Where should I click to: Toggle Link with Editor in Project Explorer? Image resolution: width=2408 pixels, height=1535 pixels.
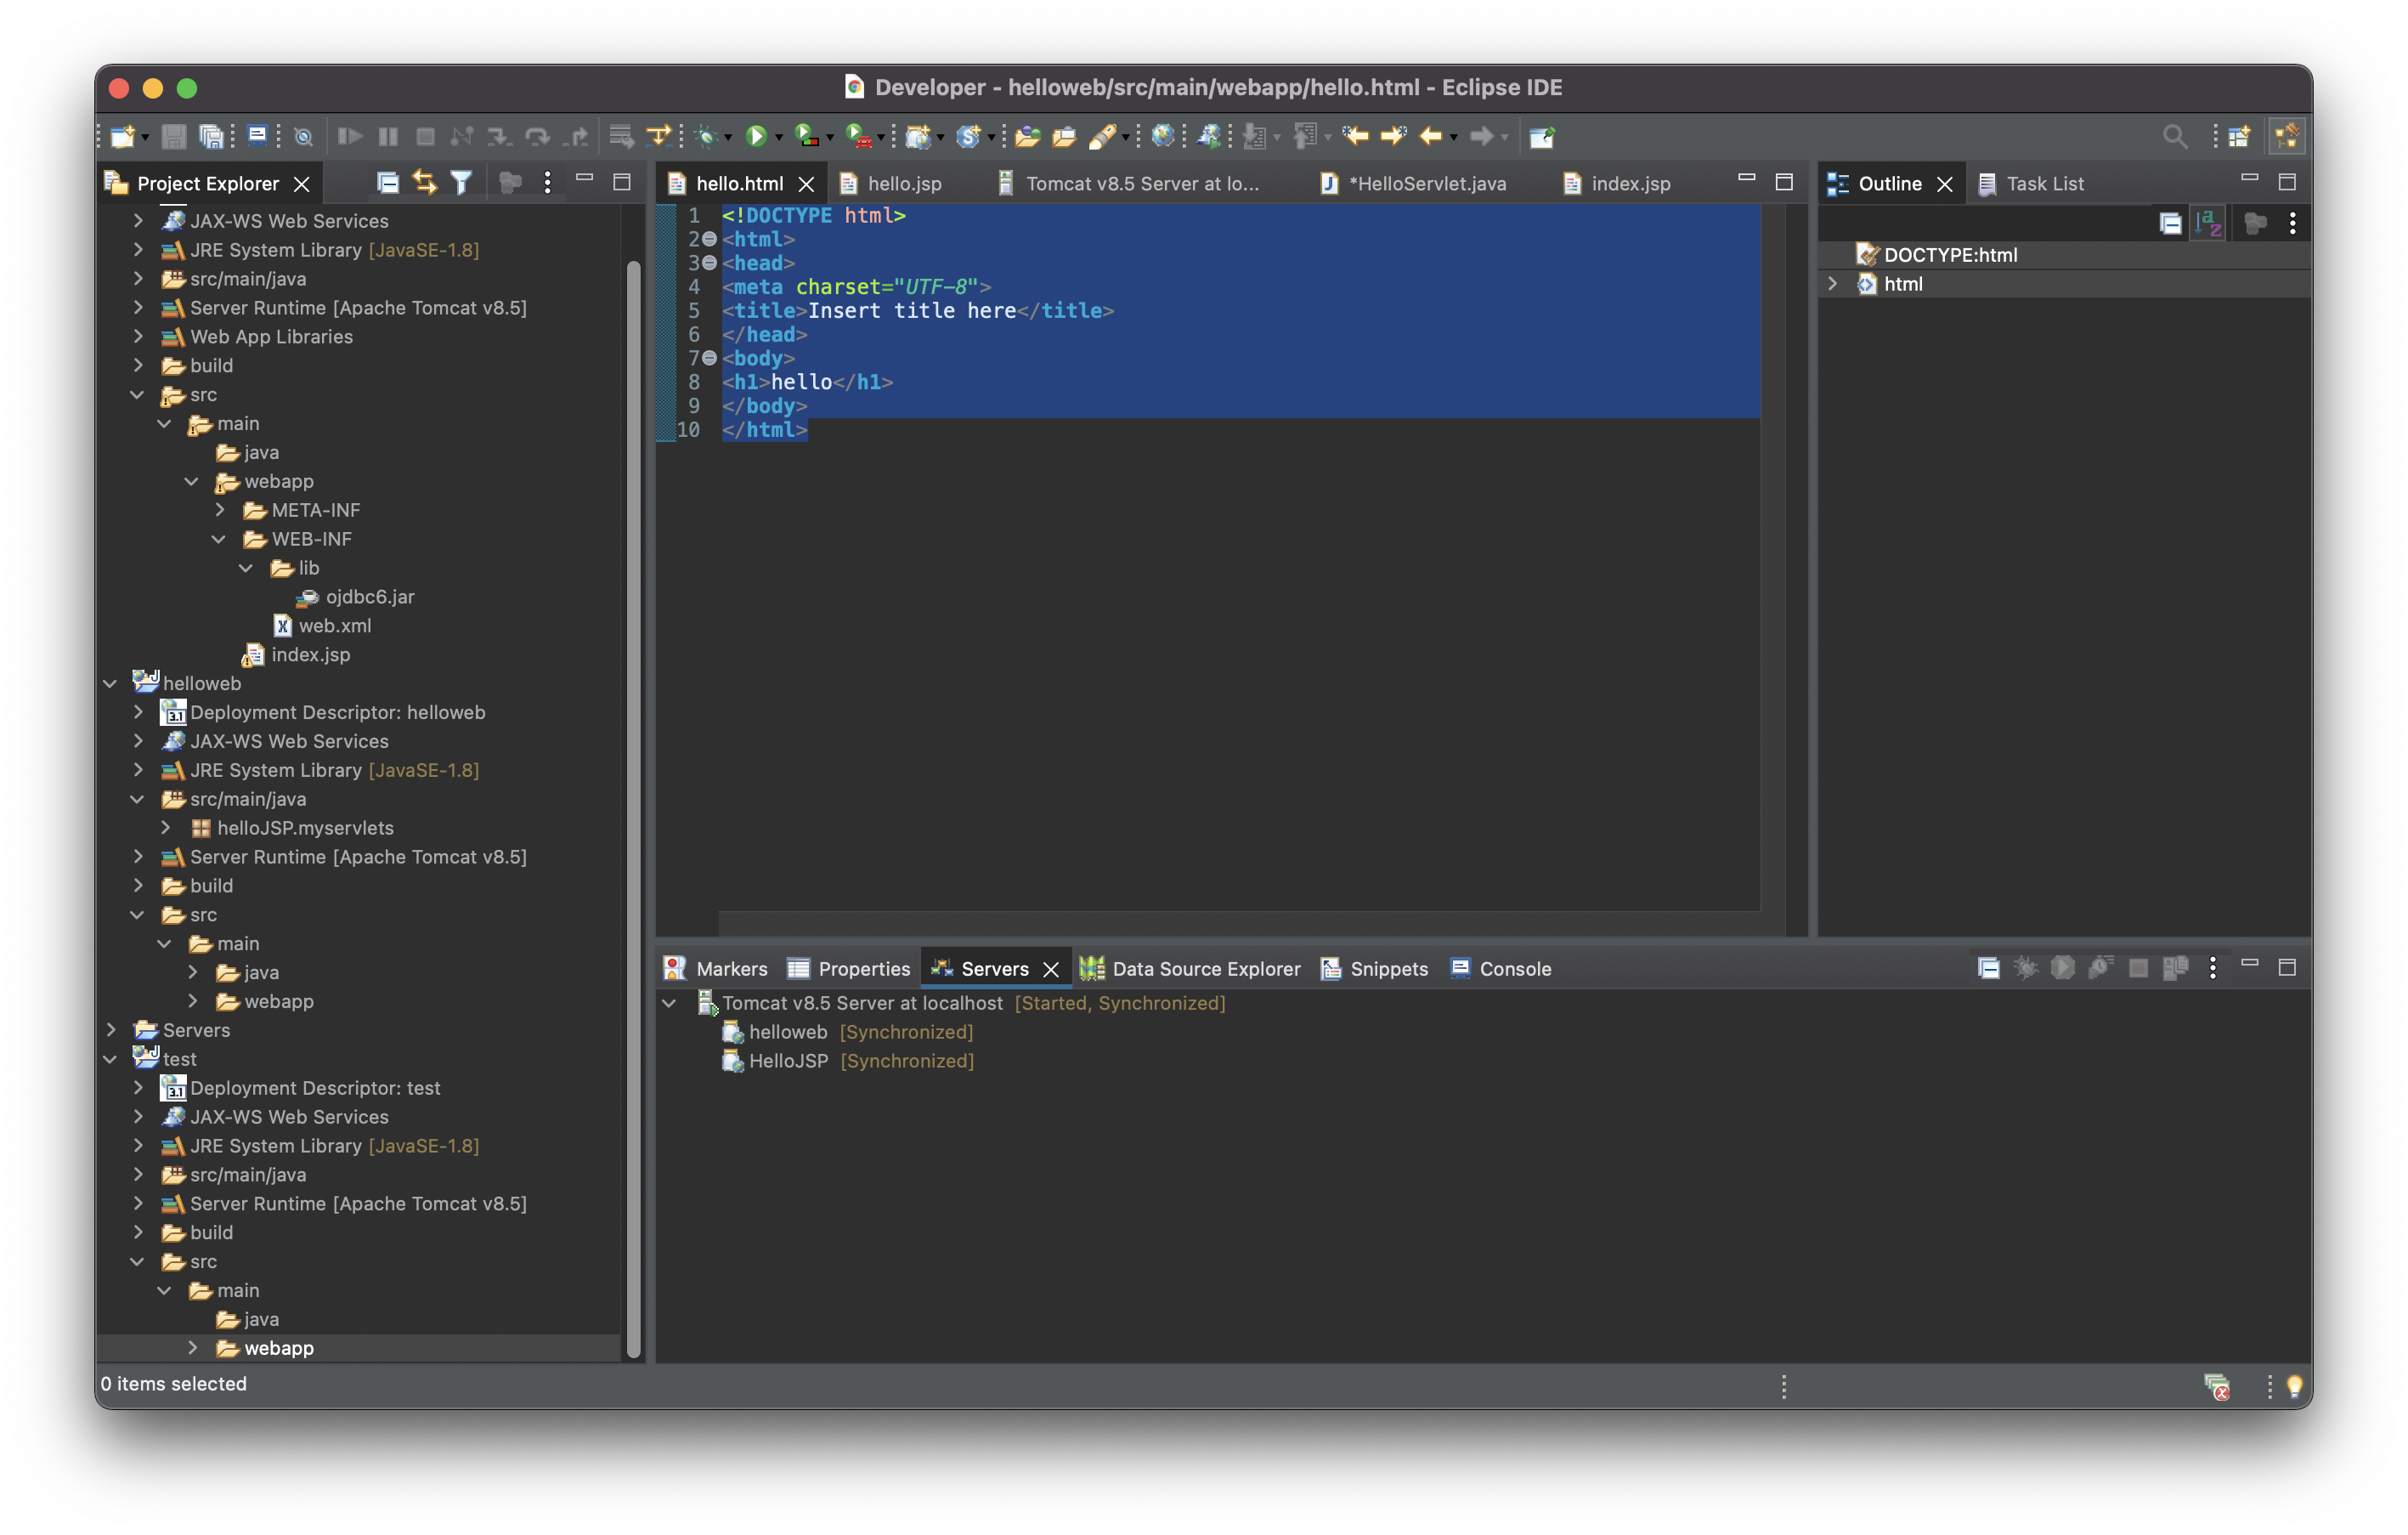click(424, 183)
